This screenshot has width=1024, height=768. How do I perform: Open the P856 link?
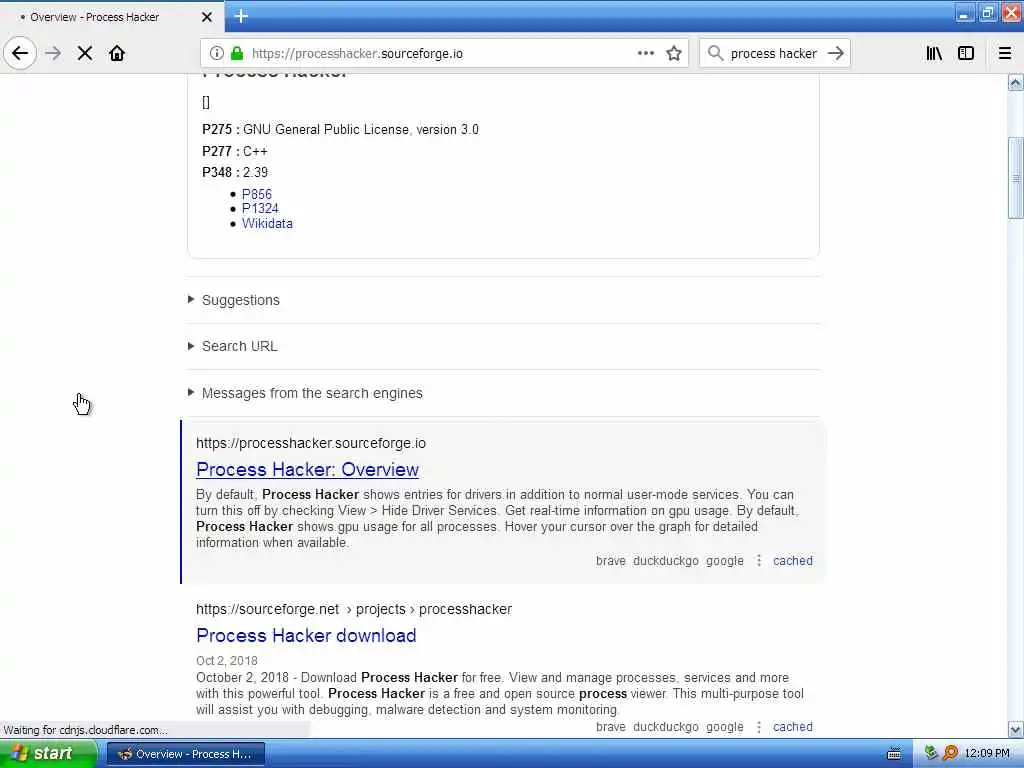pos(257,194)
